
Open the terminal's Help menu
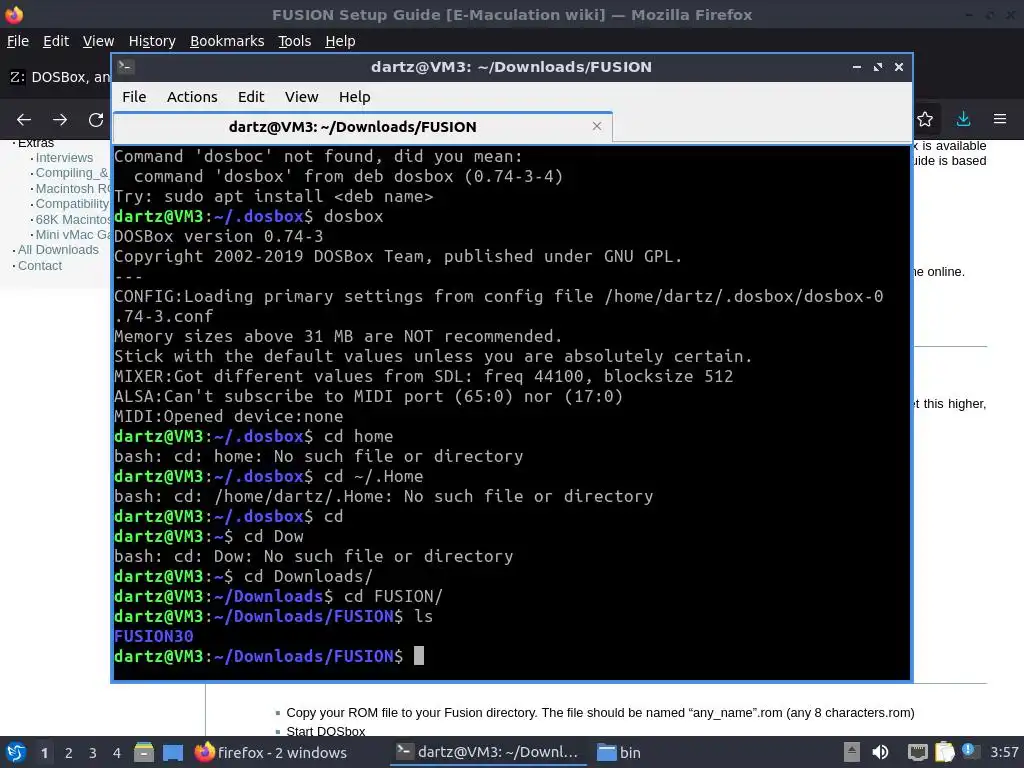pyautogui.click(x=354, y=97)
